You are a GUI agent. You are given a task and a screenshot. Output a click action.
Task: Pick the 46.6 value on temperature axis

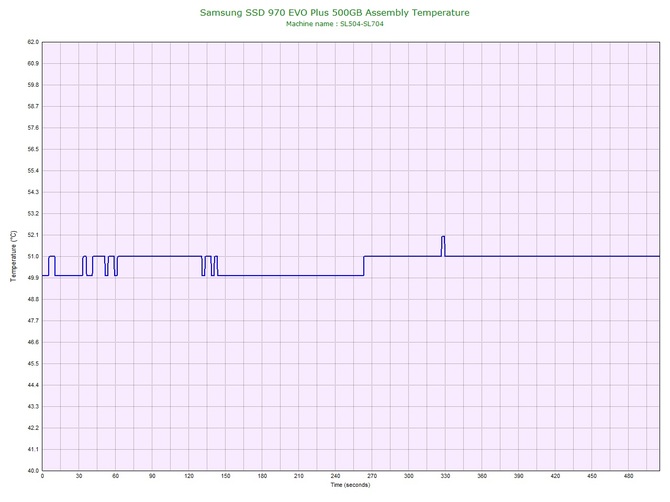pos(33,342)
